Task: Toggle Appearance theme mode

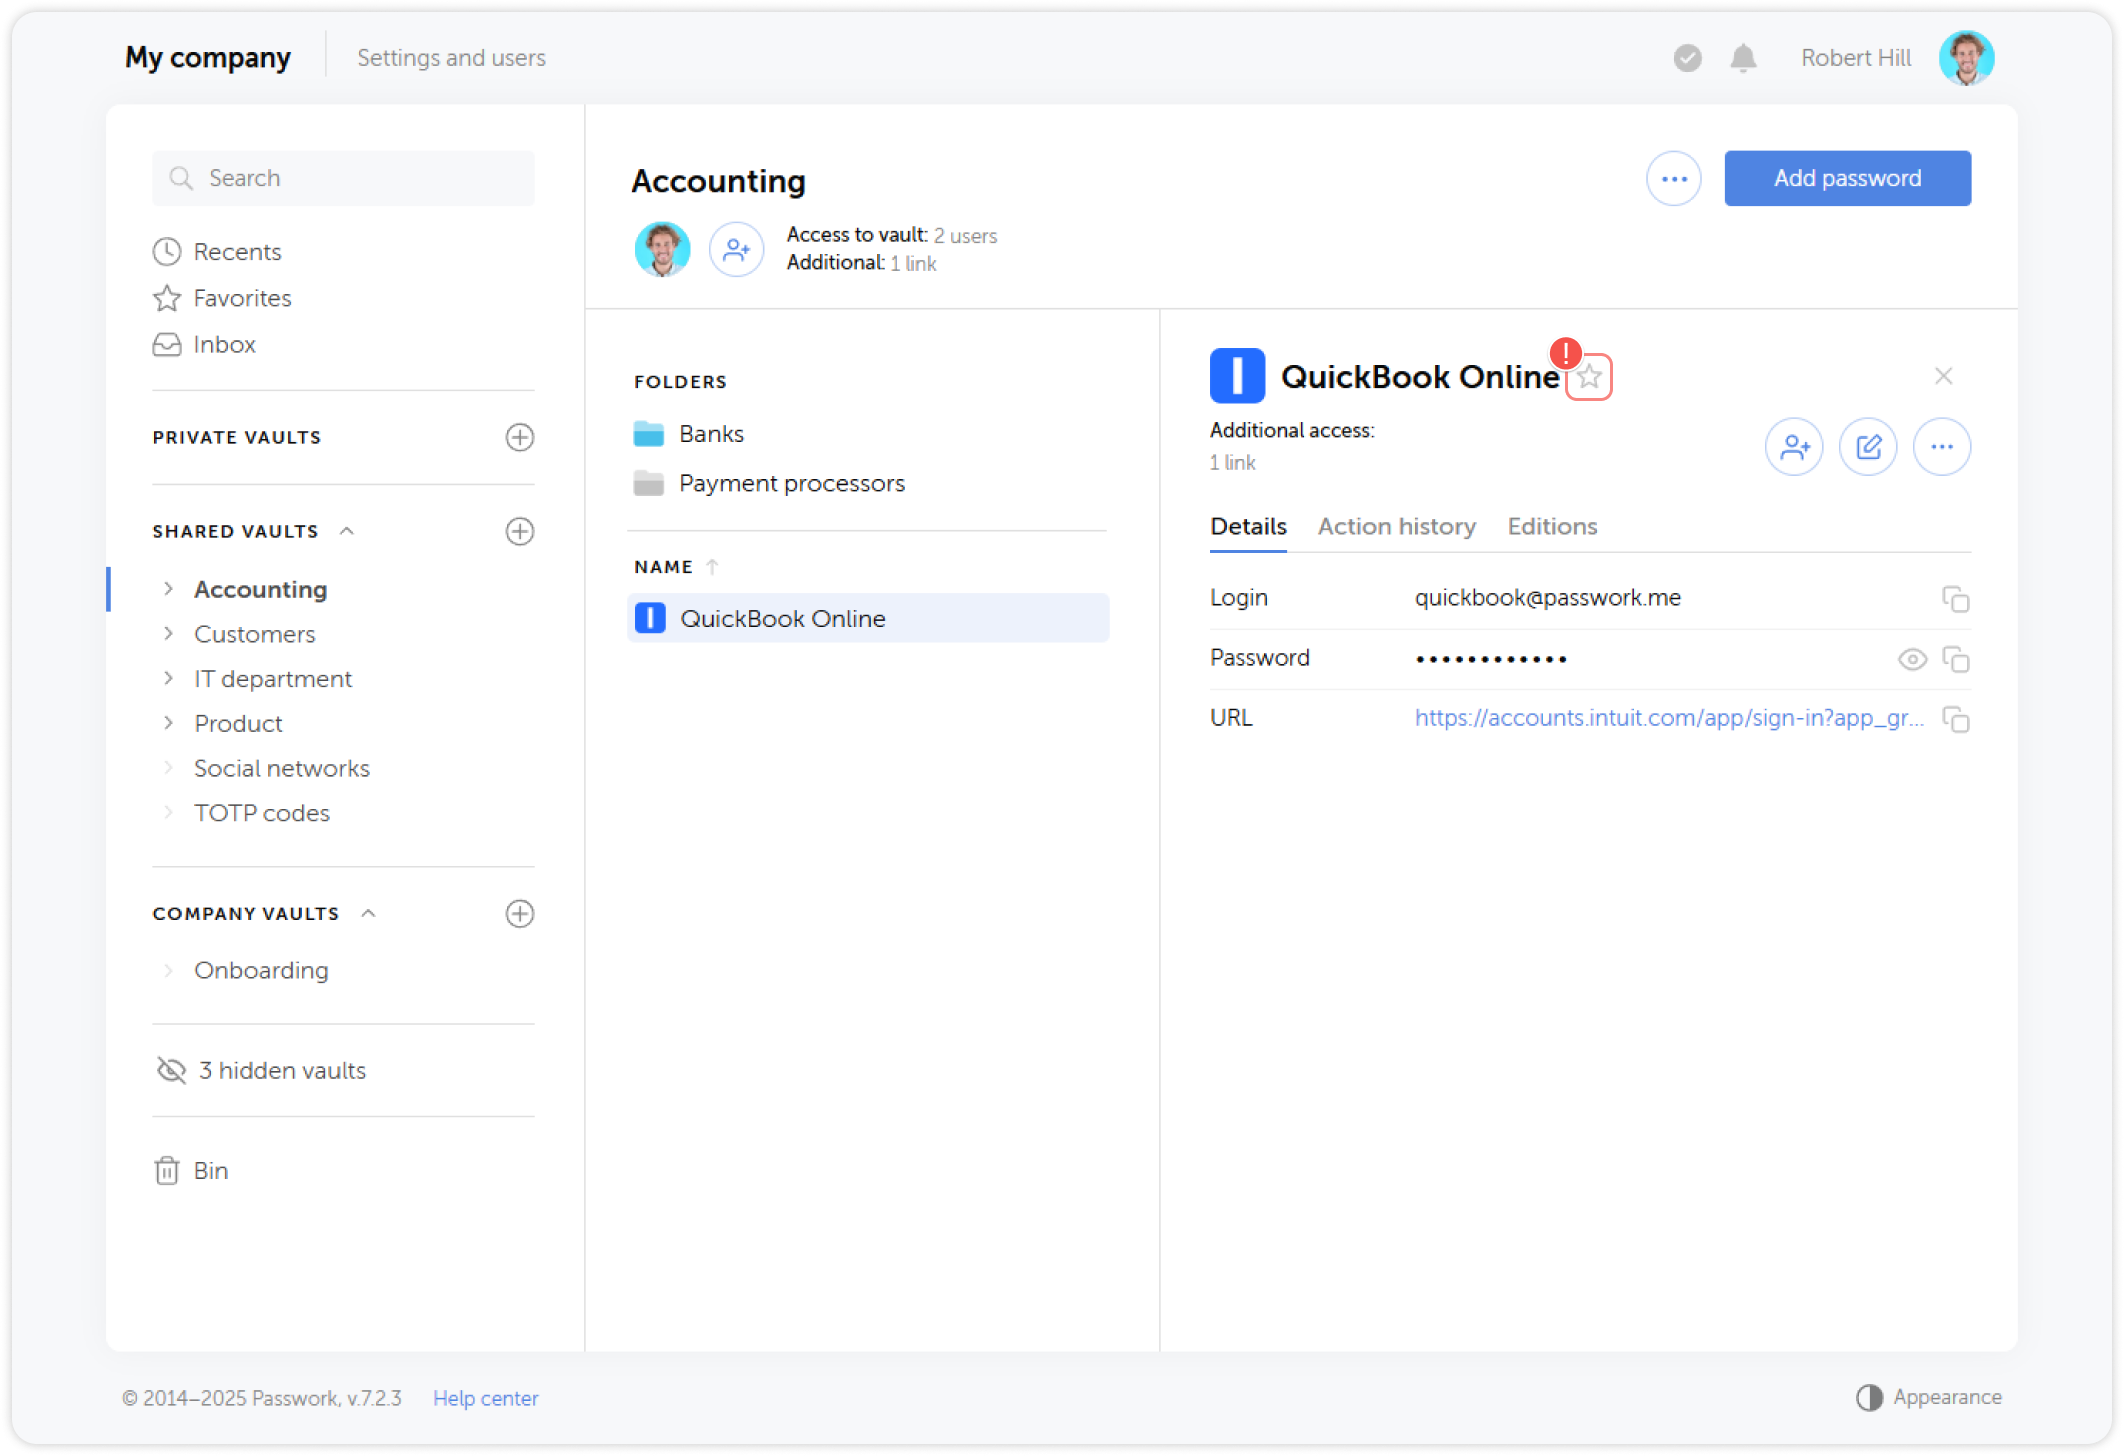Action: (x=1928, y=1397)
